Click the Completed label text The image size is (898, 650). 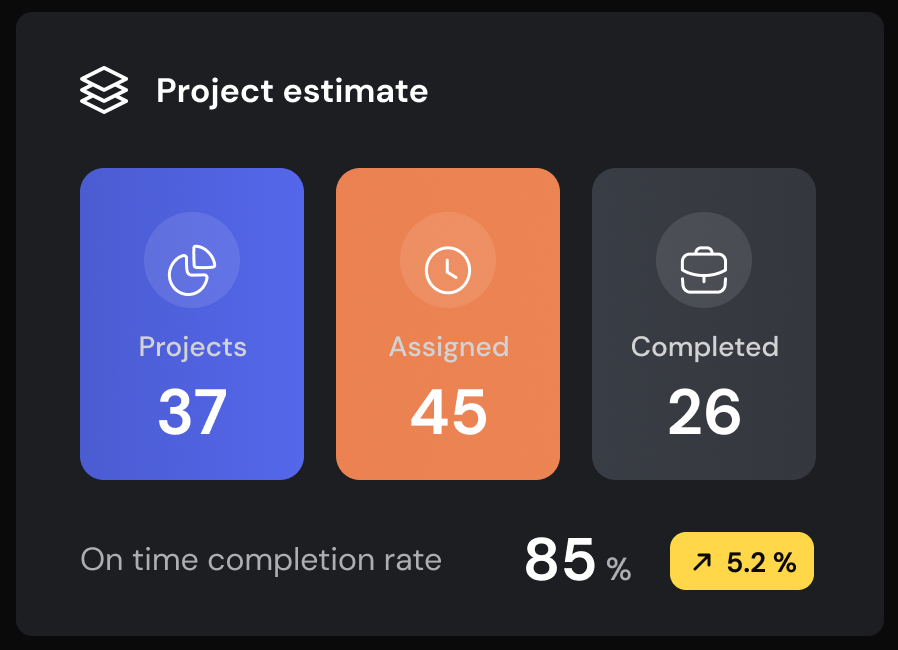(705, 347)
